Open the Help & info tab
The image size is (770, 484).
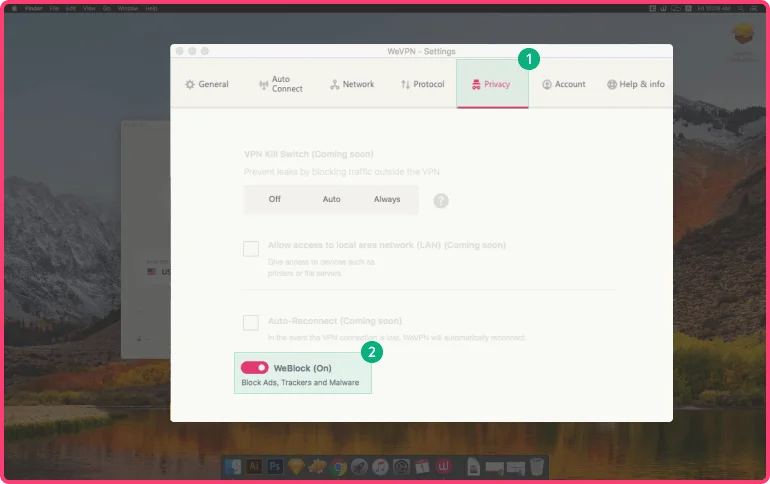636,84
